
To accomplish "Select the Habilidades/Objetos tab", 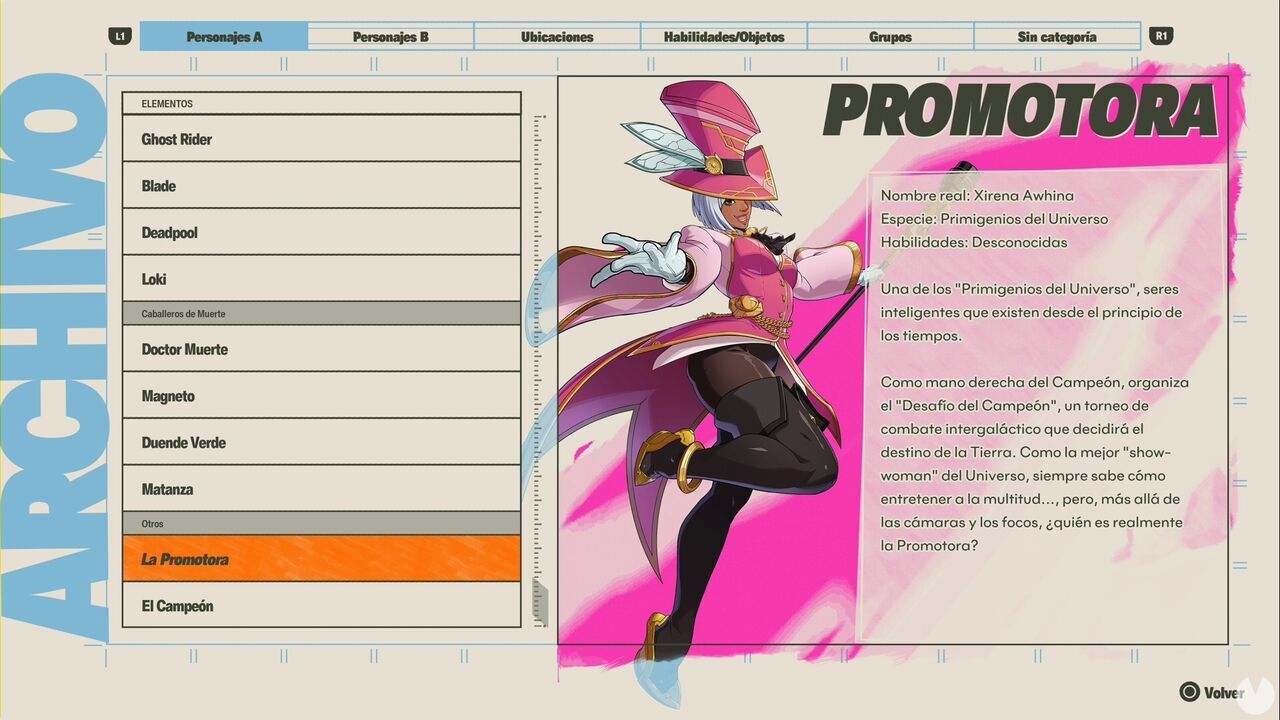I will tap(724, 36).
